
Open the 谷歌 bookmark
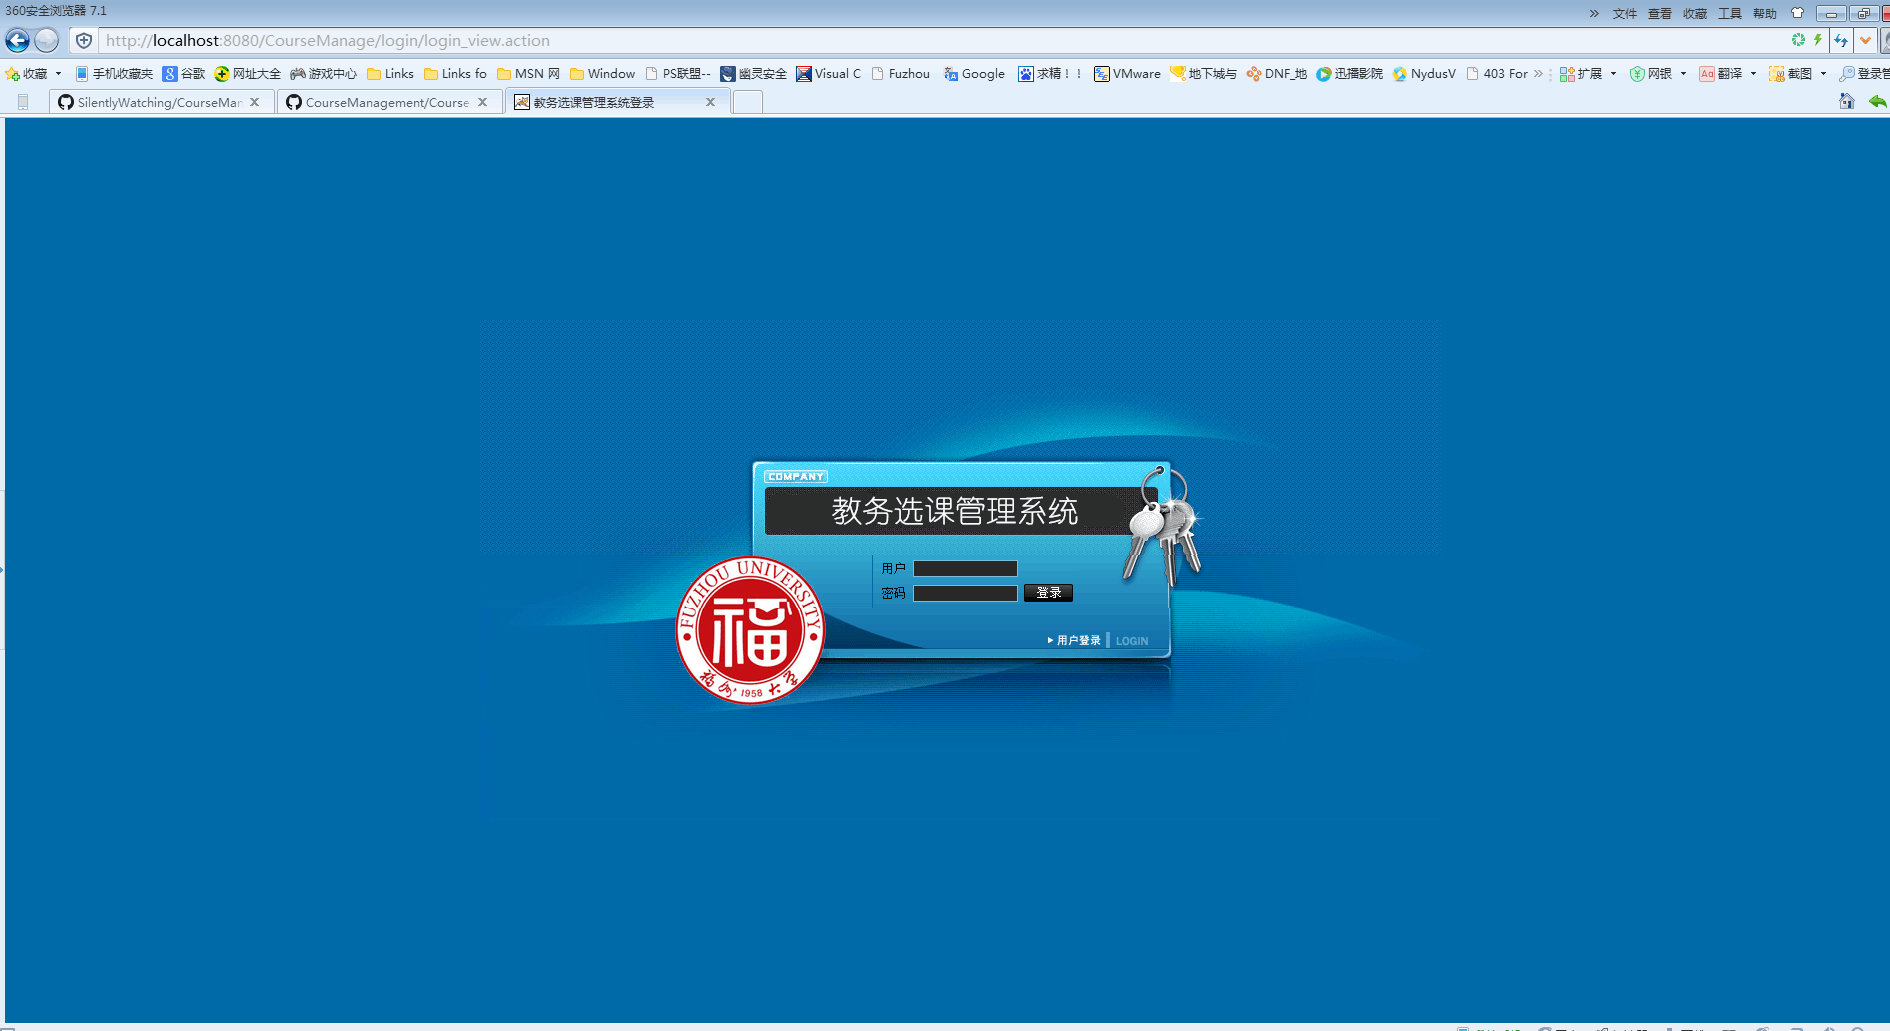click(184, 74)
